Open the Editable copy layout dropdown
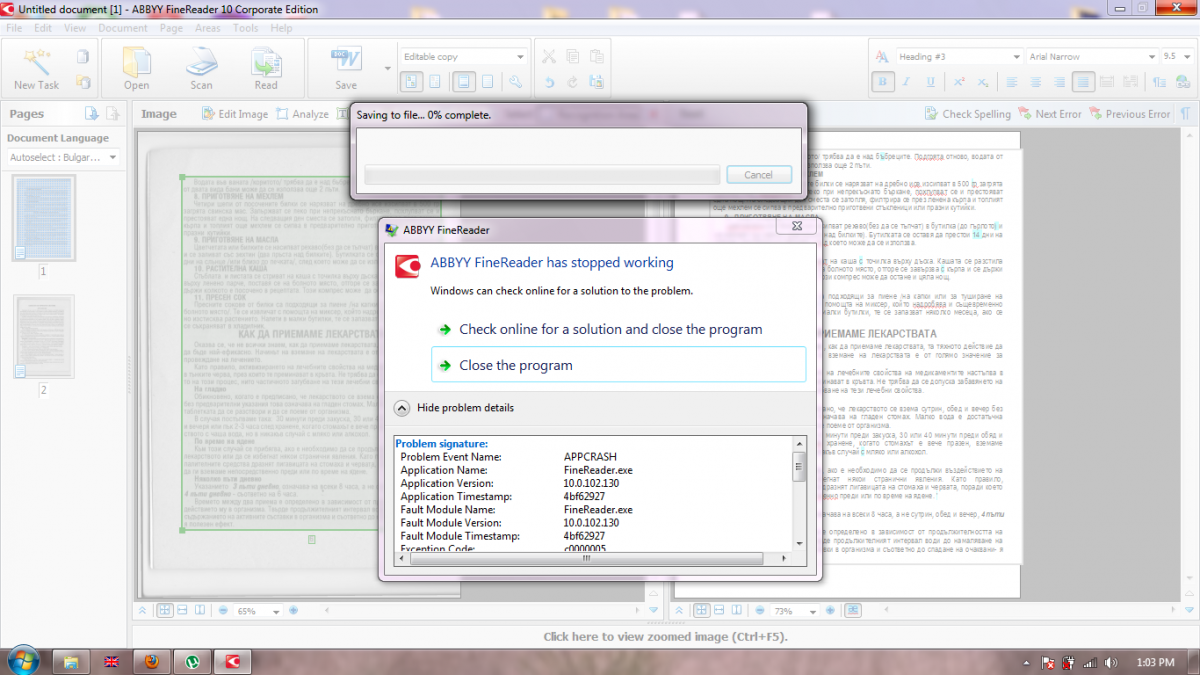Image resolution: width=1200 pixels, height=675 pixels. click(x=464, y=57)
